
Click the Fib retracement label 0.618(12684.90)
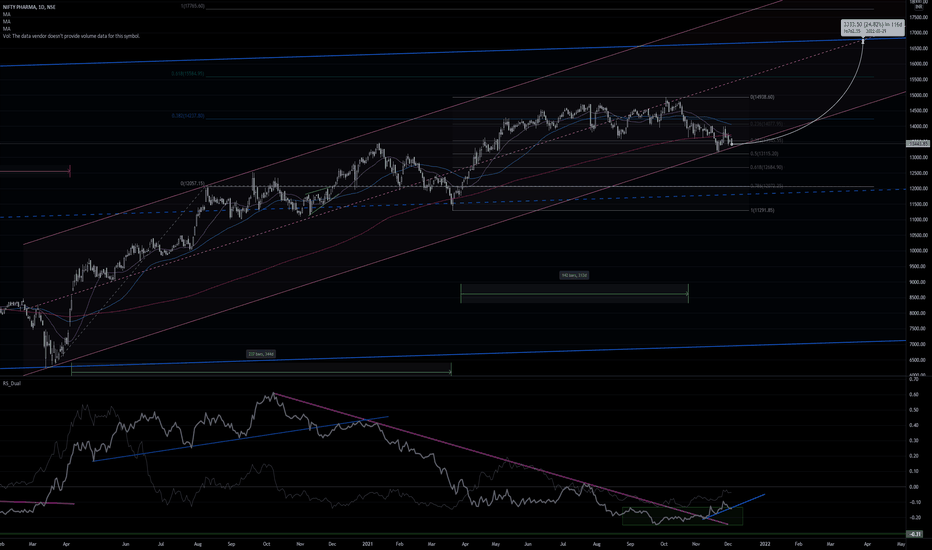coord(766,168)
